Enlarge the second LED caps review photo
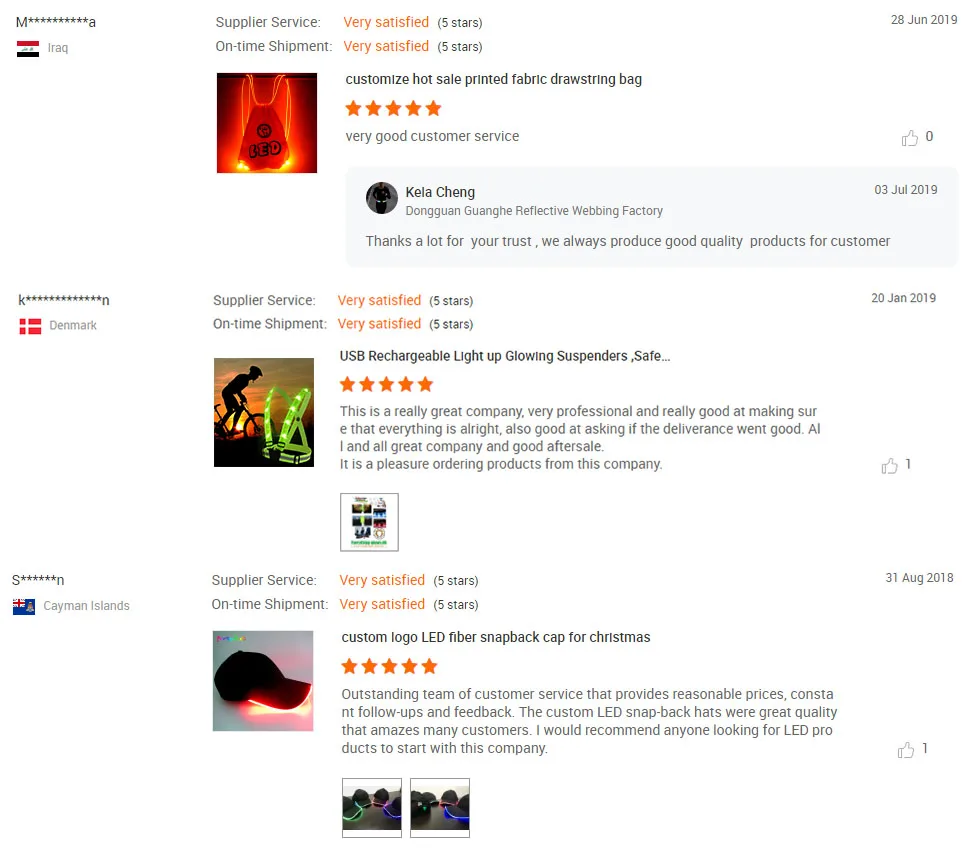The image size is (975, 850). (440, 808)
